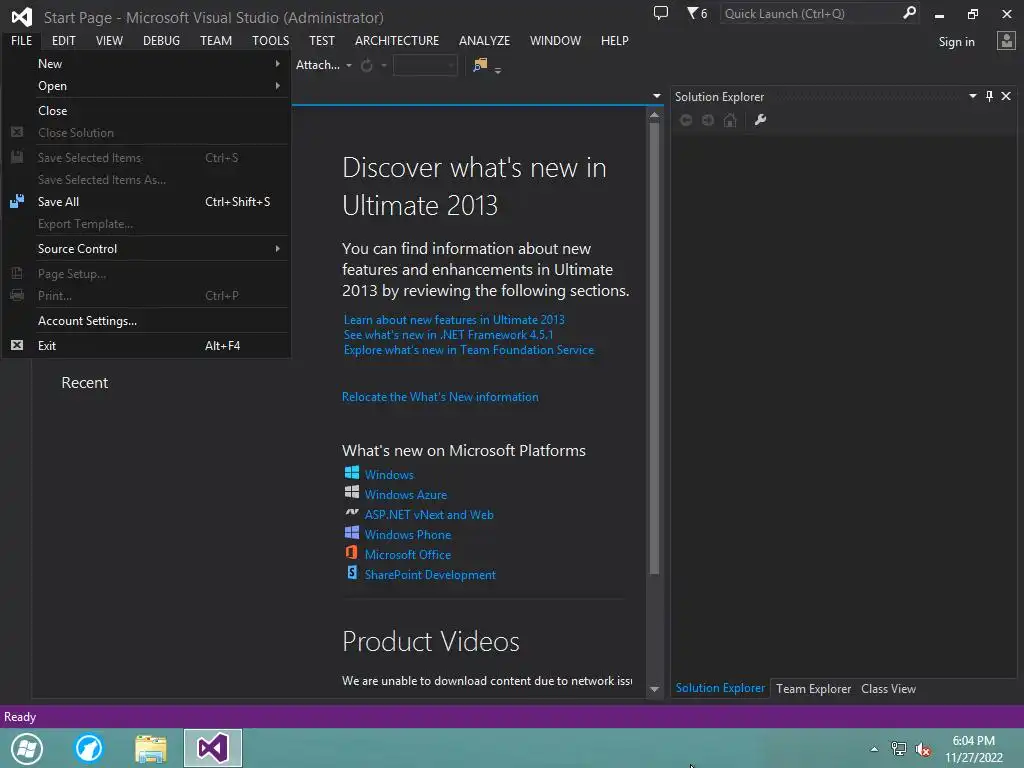The width and height of the screenshot is (1024, 768).
Task: Open the TOOLS menu
Action: (270, 40)
